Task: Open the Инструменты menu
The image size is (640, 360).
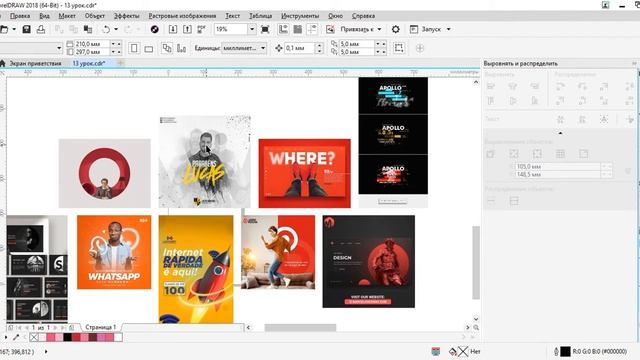Action: (300, 16)
